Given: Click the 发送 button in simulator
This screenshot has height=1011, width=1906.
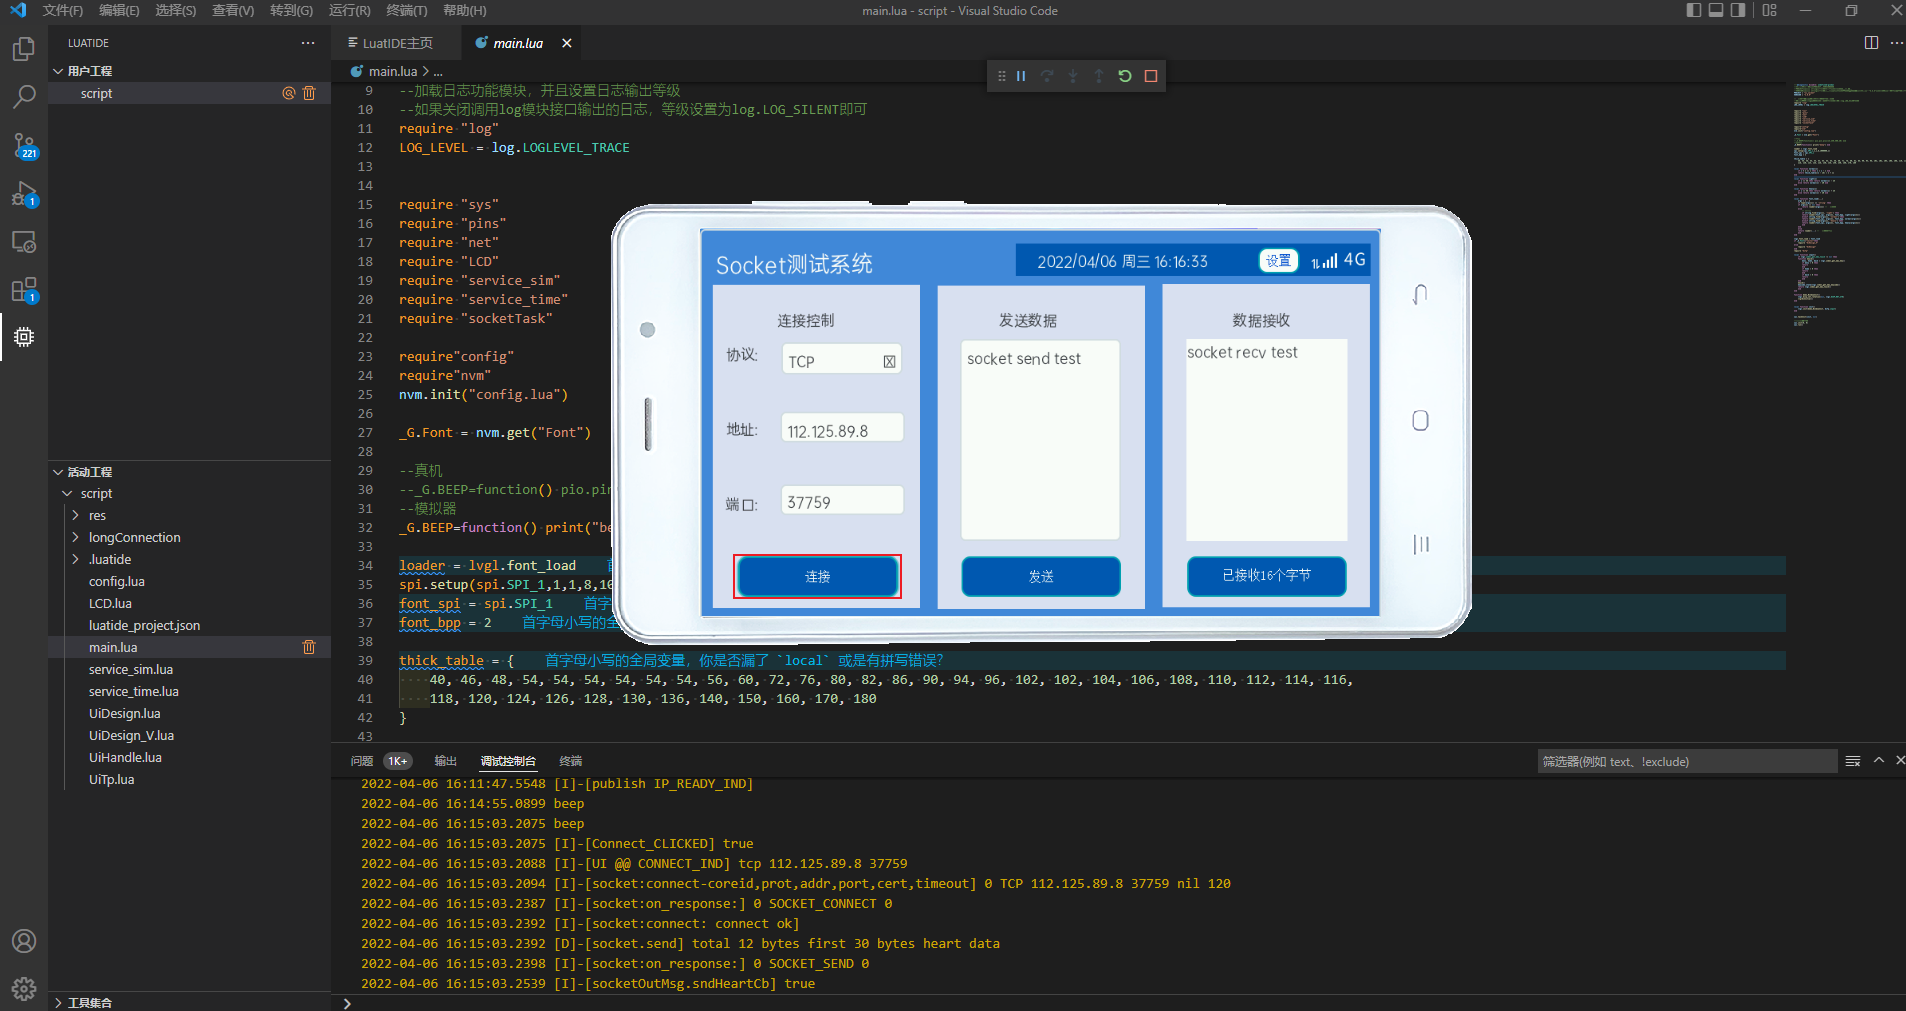Looking at the screenshot, I should coord(1041,576).
